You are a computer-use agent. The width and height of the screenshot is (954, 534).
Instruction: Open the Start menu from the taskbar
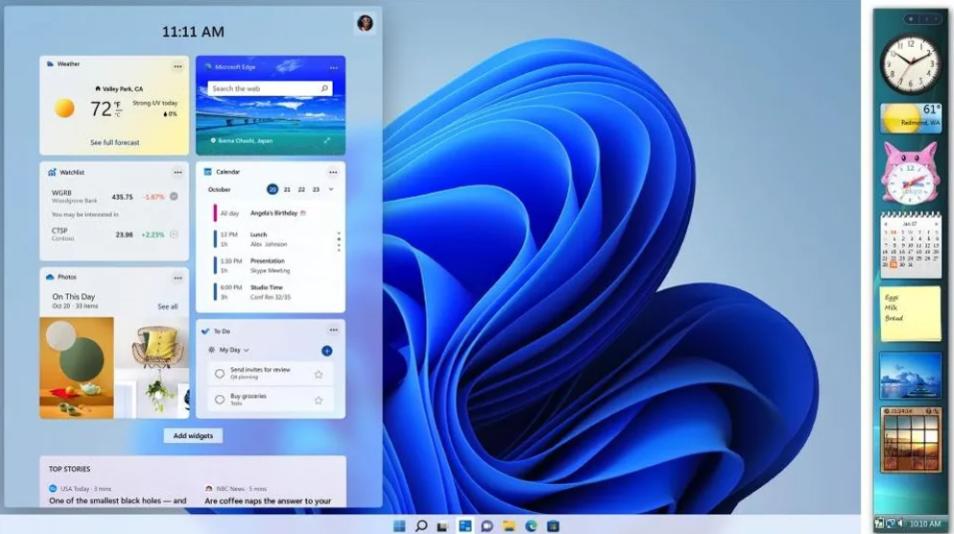399,525
